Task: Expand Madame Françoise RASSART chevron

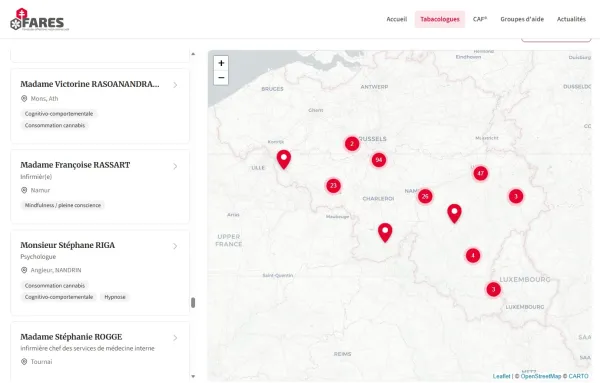Action: (x=175, y=166)
